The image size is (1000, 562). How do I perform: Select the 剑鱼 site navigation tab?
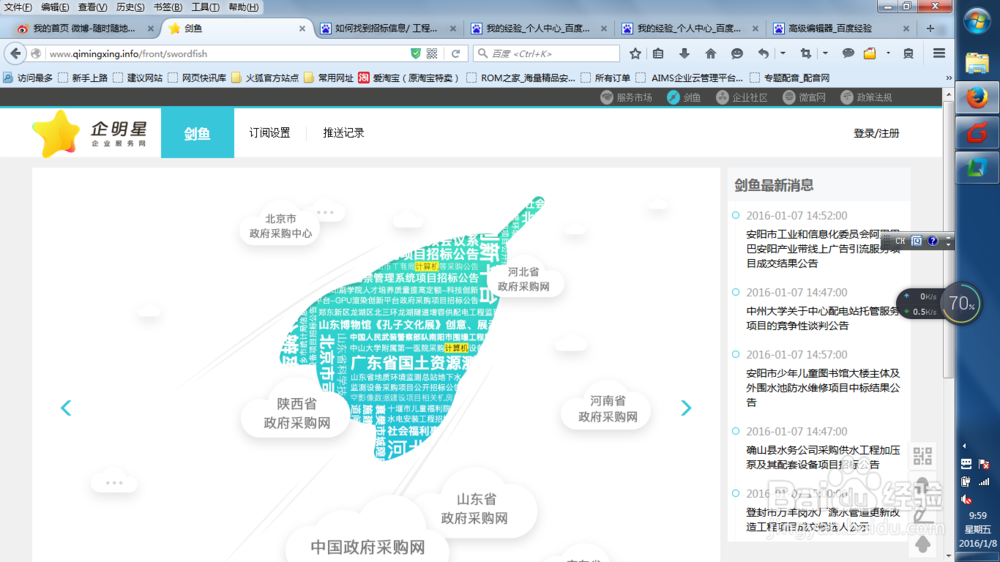pyautogui.click(x=197, y=133)
